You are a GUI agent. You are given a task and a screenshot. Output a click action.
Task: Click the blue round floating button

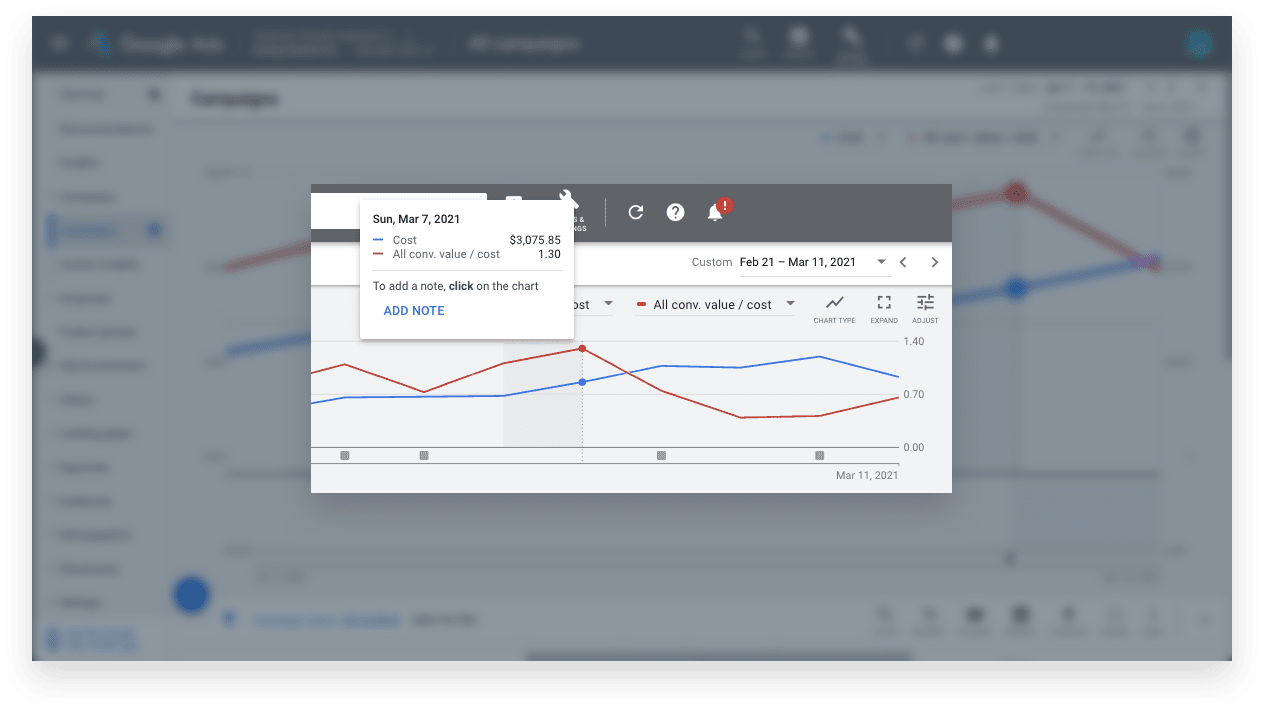pos(191,595)
